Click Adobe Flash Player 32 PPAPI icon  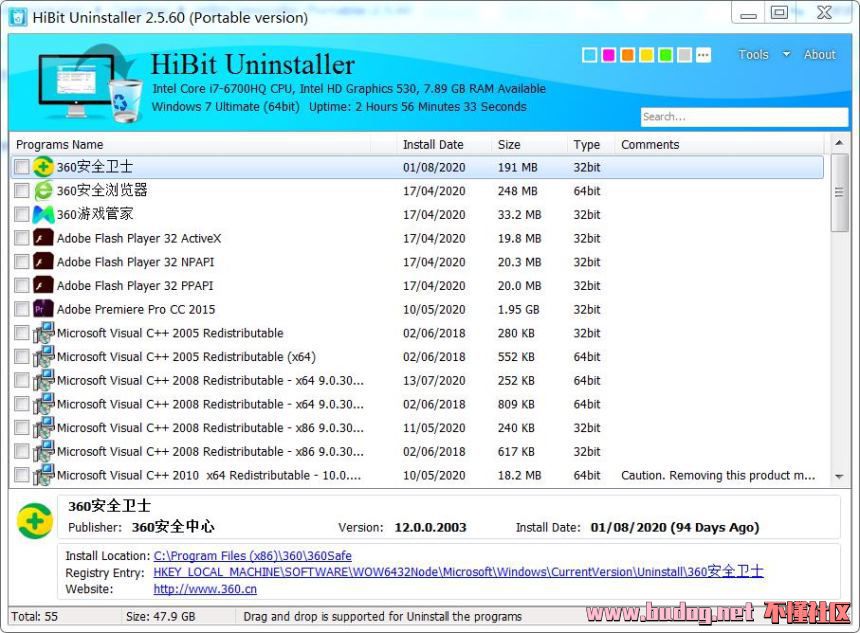[x=43, y=285]
